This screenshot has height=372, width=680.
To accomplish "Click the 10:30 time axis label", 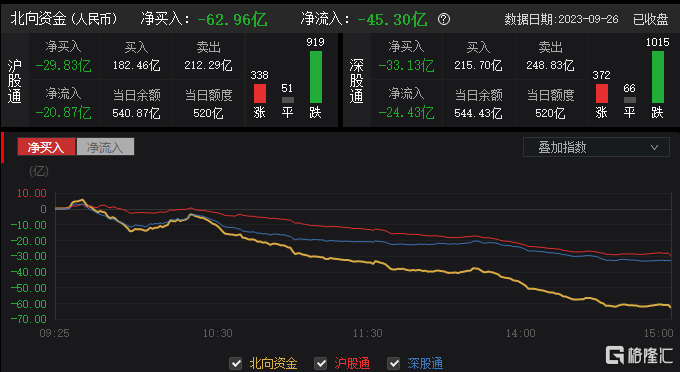I will [x=218, y=333].
